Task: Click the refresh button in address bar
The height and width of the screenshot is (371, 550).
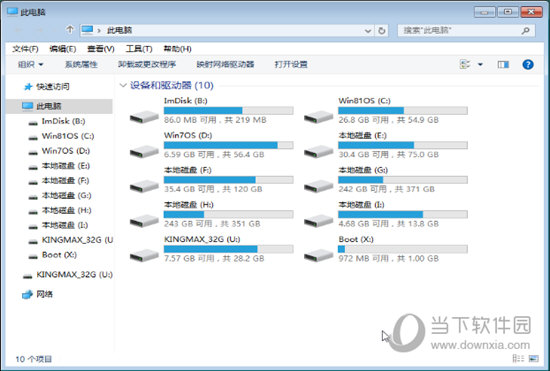Action: tap(382, 31)
